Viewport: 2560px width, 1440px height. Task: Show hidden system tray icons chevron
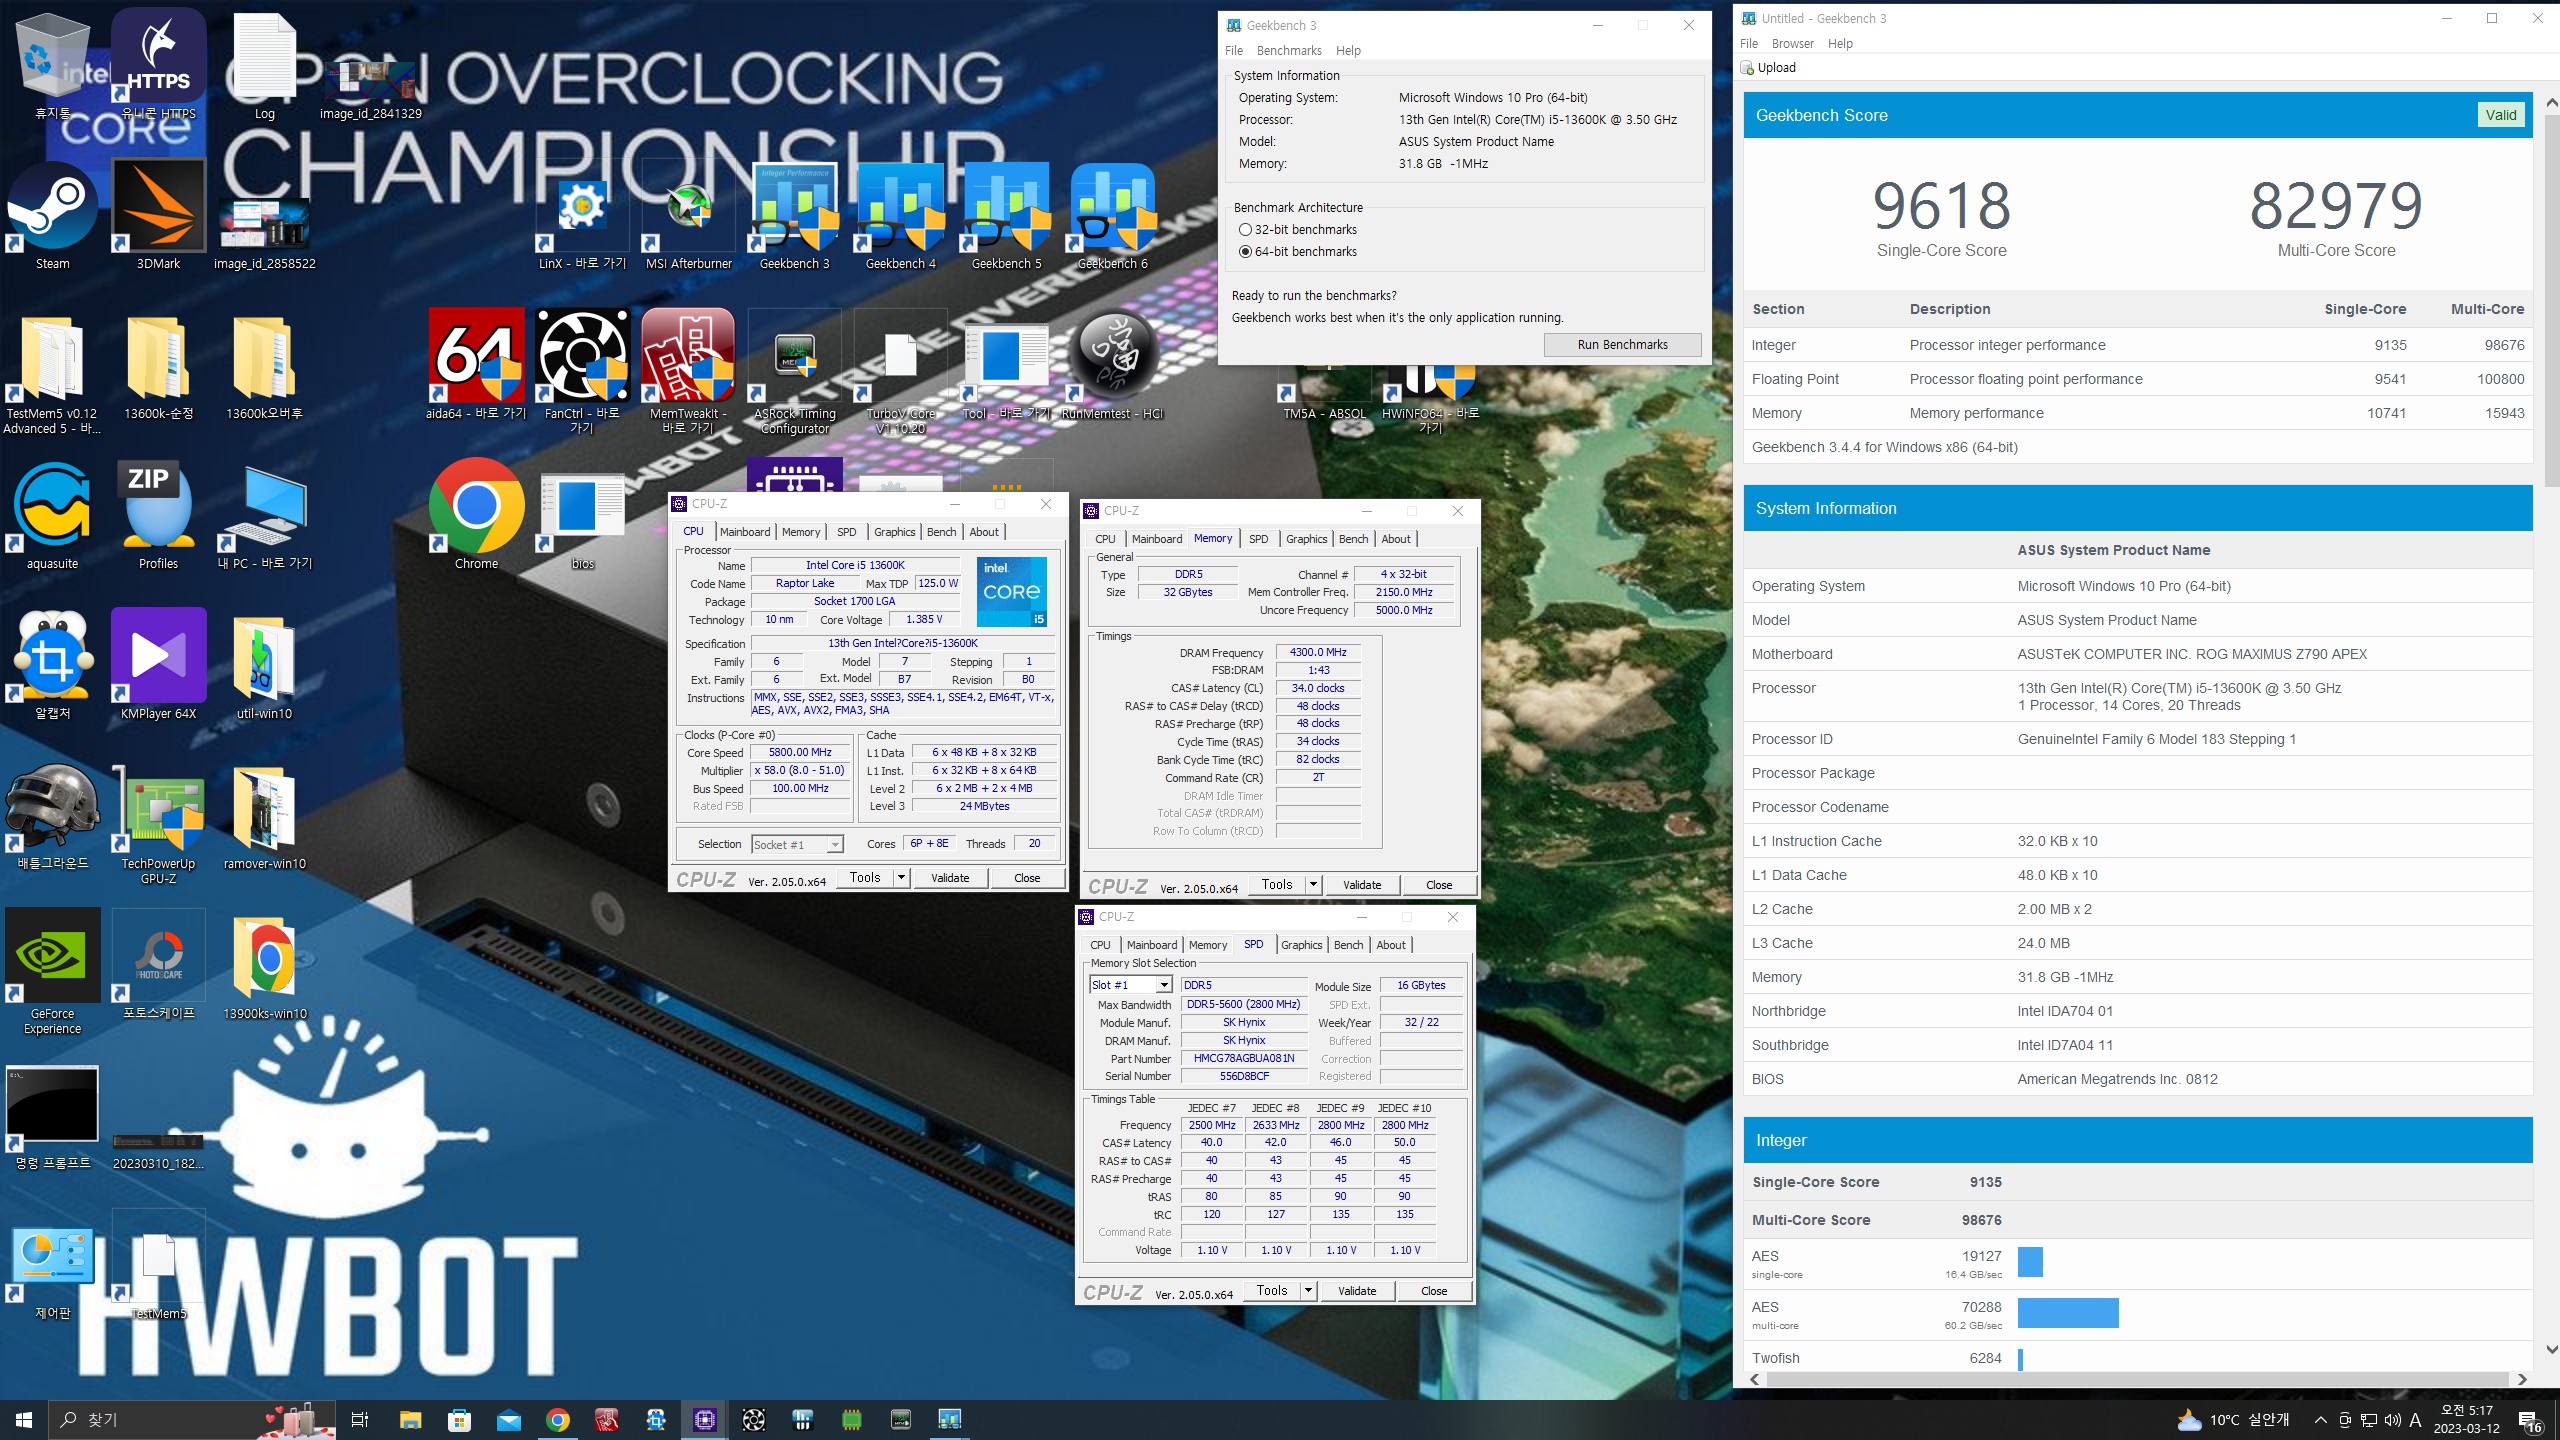(2320, 1420)
